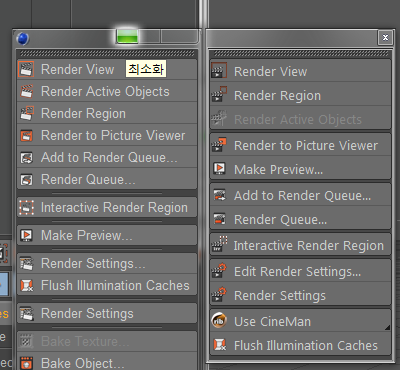
Task: Select Render Settings text in right menu
Action: pos(280,295)
